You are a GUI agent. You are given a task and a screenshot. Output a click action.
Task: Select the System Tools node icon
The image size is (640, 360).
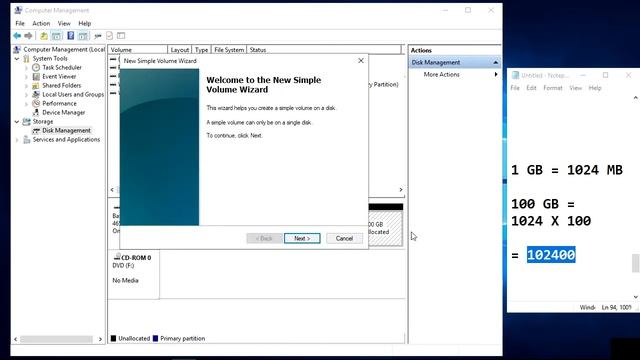[x=26, y=58]
